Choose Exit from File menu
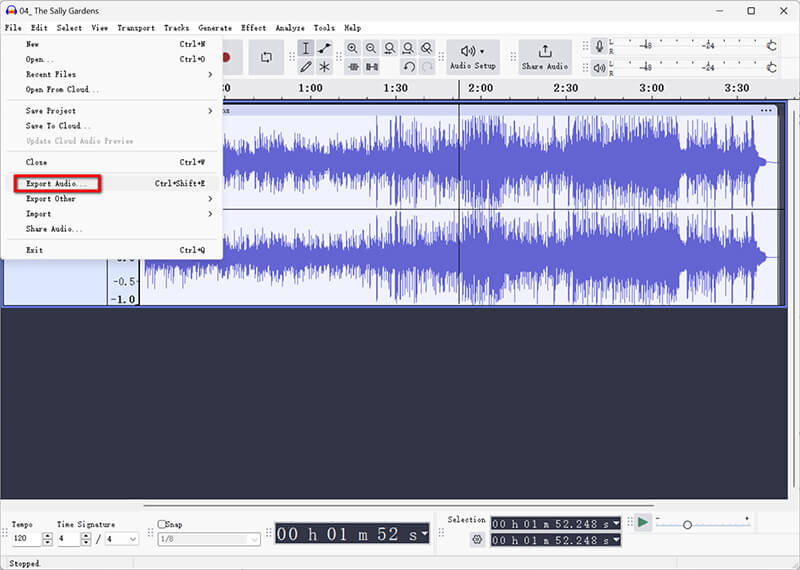Image resolution: width=800 pixels, height=570 pixels. [117, 250]
